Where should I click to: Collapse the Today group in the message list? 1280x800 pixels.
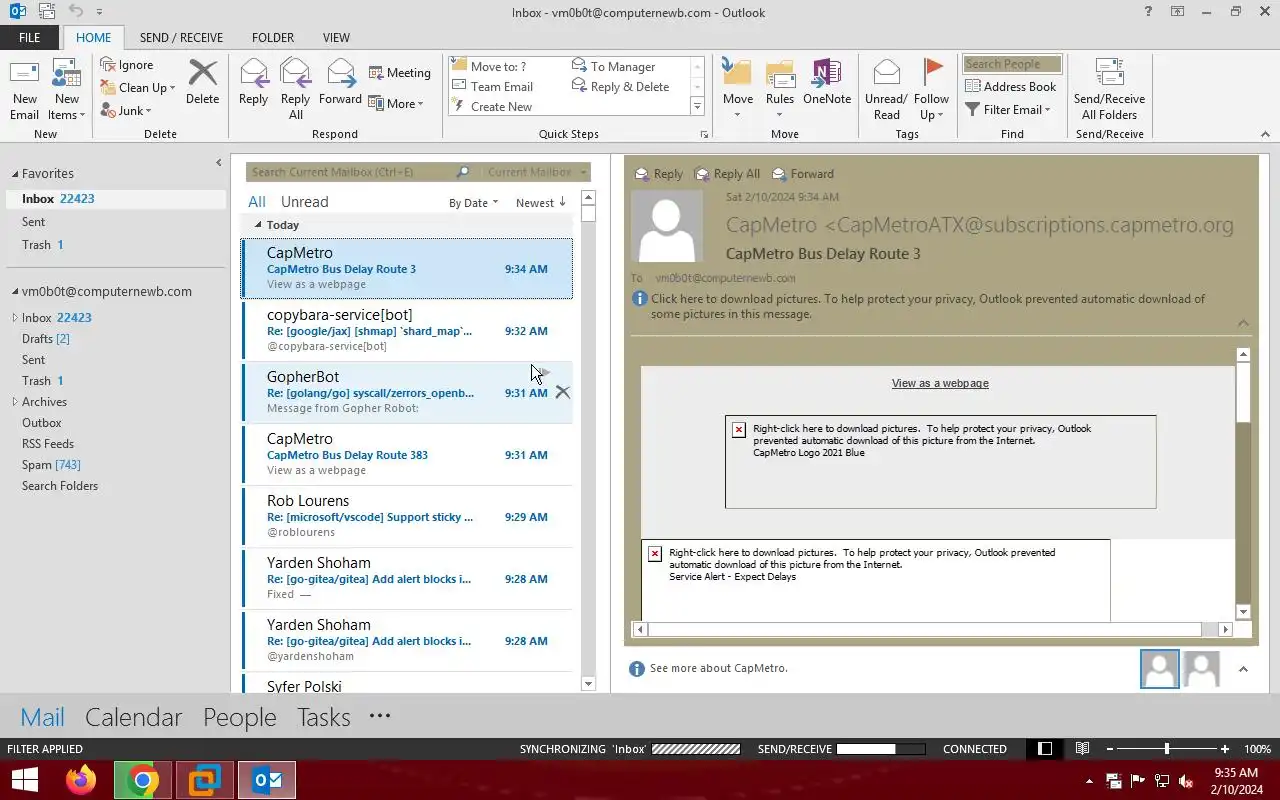pyautogui.click(x=258, y=225)
